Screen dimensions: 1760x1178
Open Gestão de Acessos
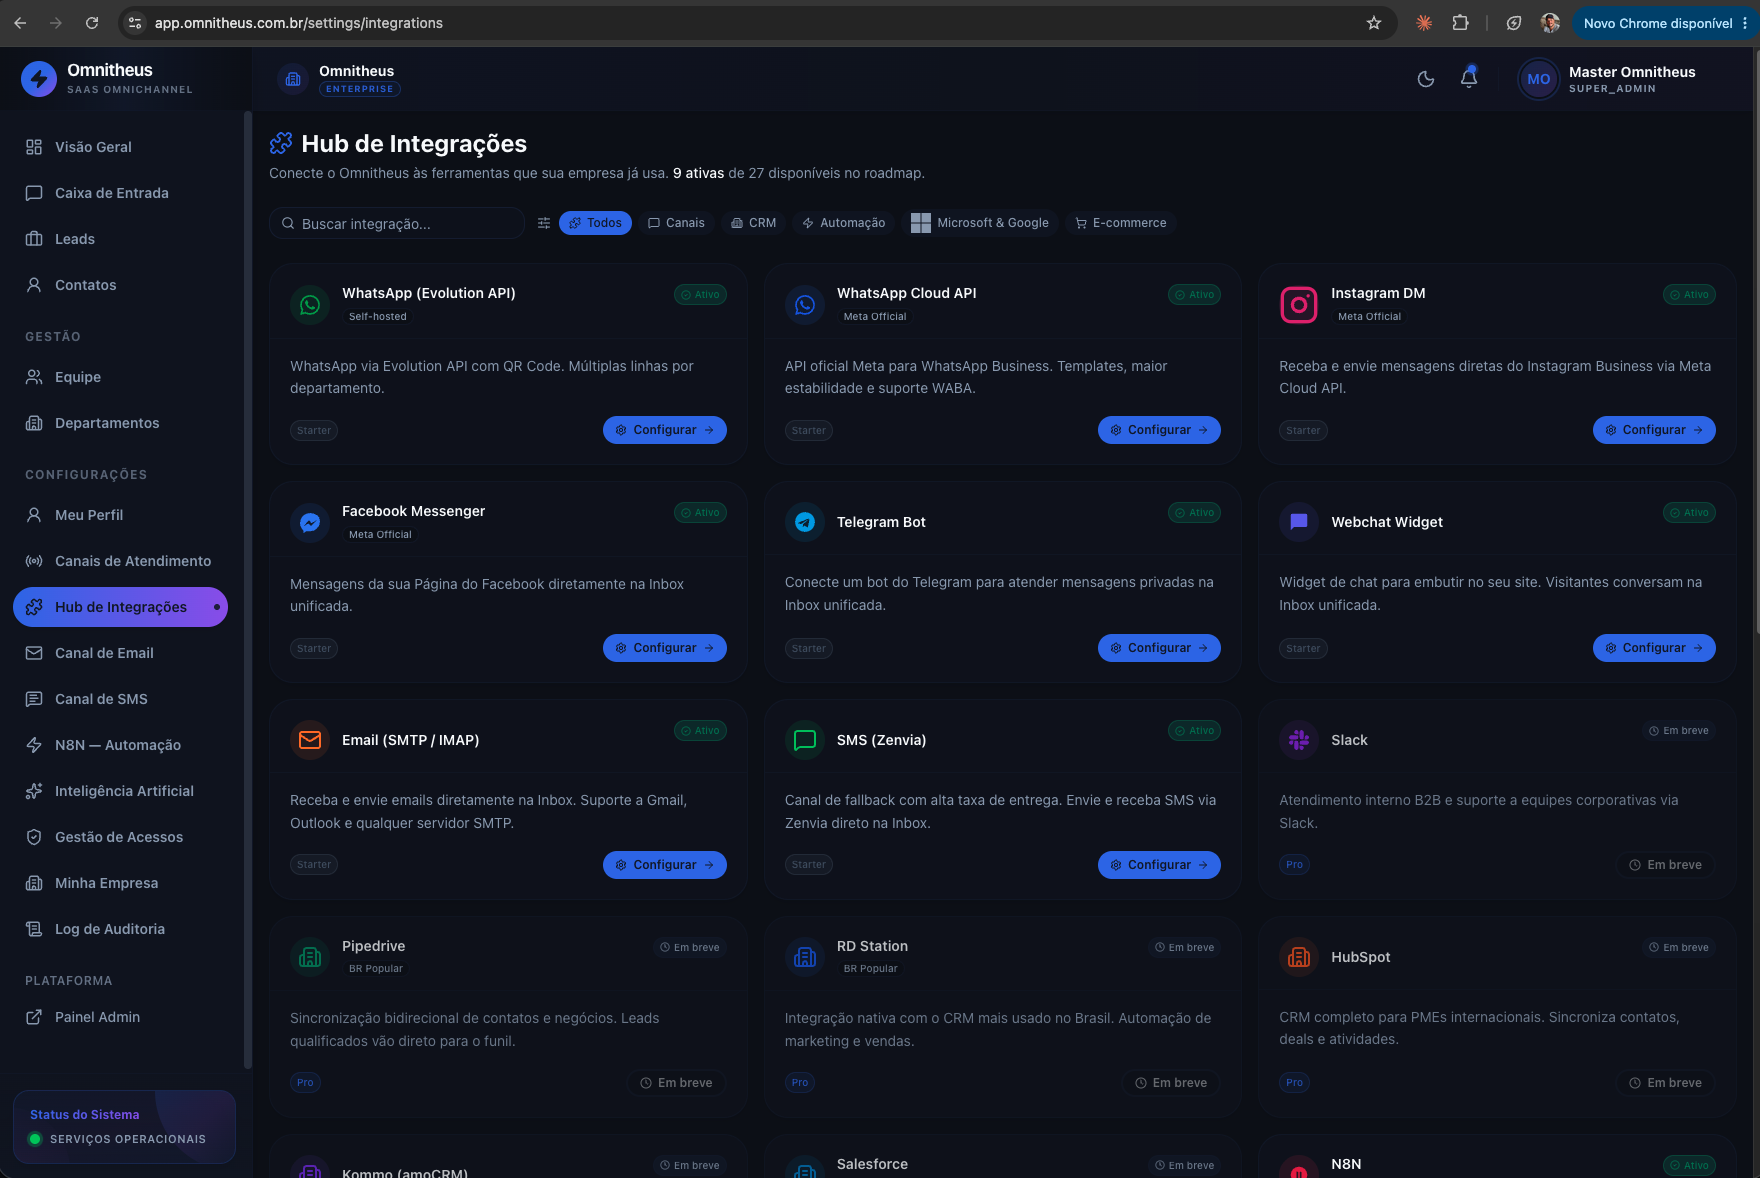pyautogui.click(x=120, y=837)
